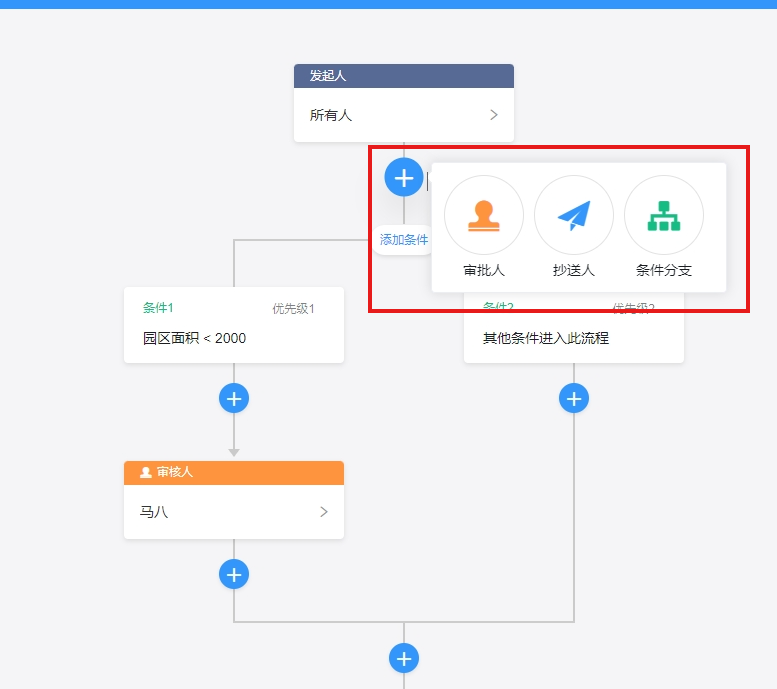Select the 审批人 stamp icon
Image resolution: width=777 pixels, height=689 pixels.
coord(484,215)
